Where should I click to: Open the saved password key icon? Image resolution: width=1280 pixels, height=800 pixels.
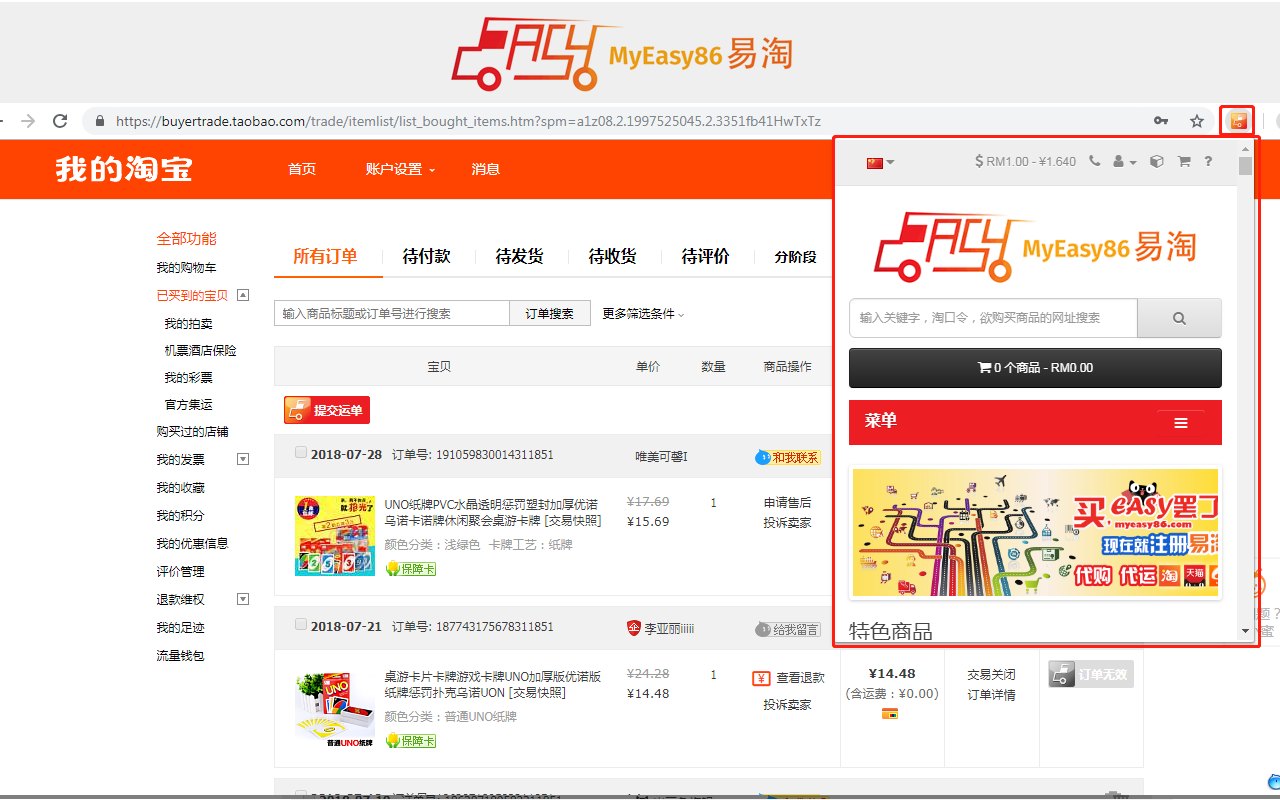click(x=1161, y=121)
